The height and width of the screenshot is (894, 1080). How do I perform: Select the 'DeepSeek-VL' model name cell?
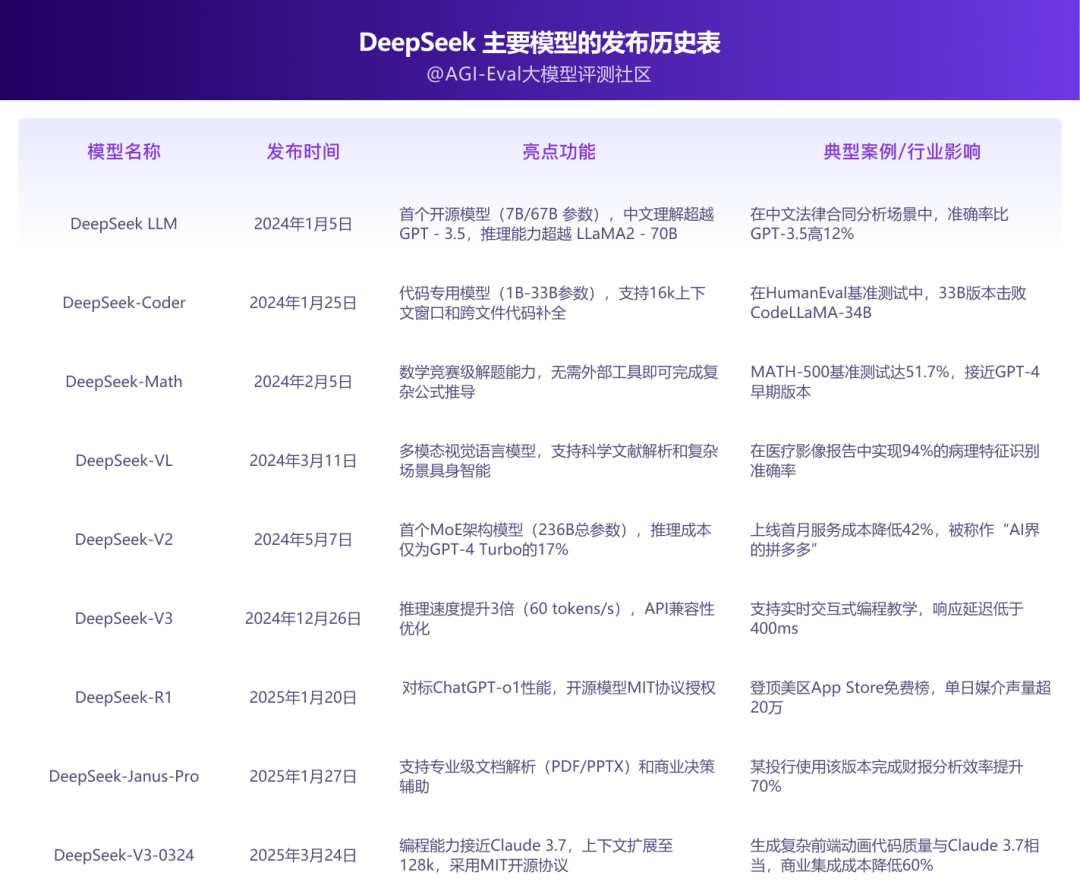124,461
